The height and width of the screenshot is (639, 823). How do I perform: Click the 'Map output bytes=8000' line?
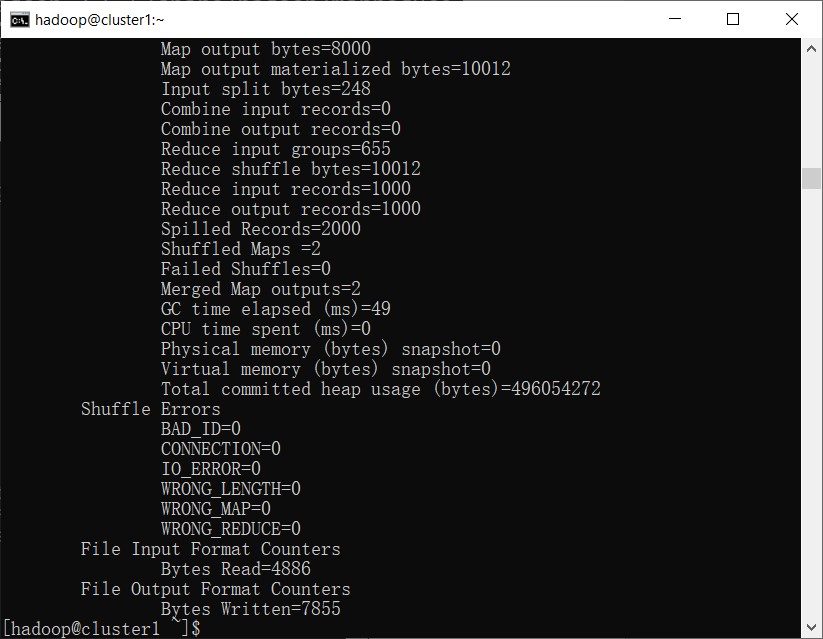265,49
